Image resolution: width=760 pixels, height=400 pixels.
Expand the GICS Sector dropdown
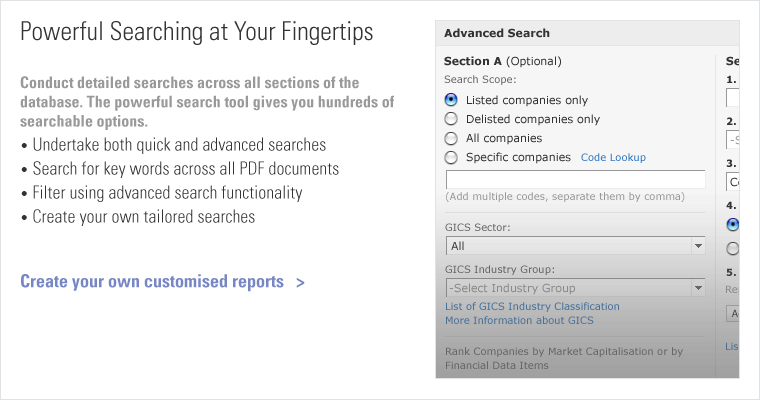575,246
